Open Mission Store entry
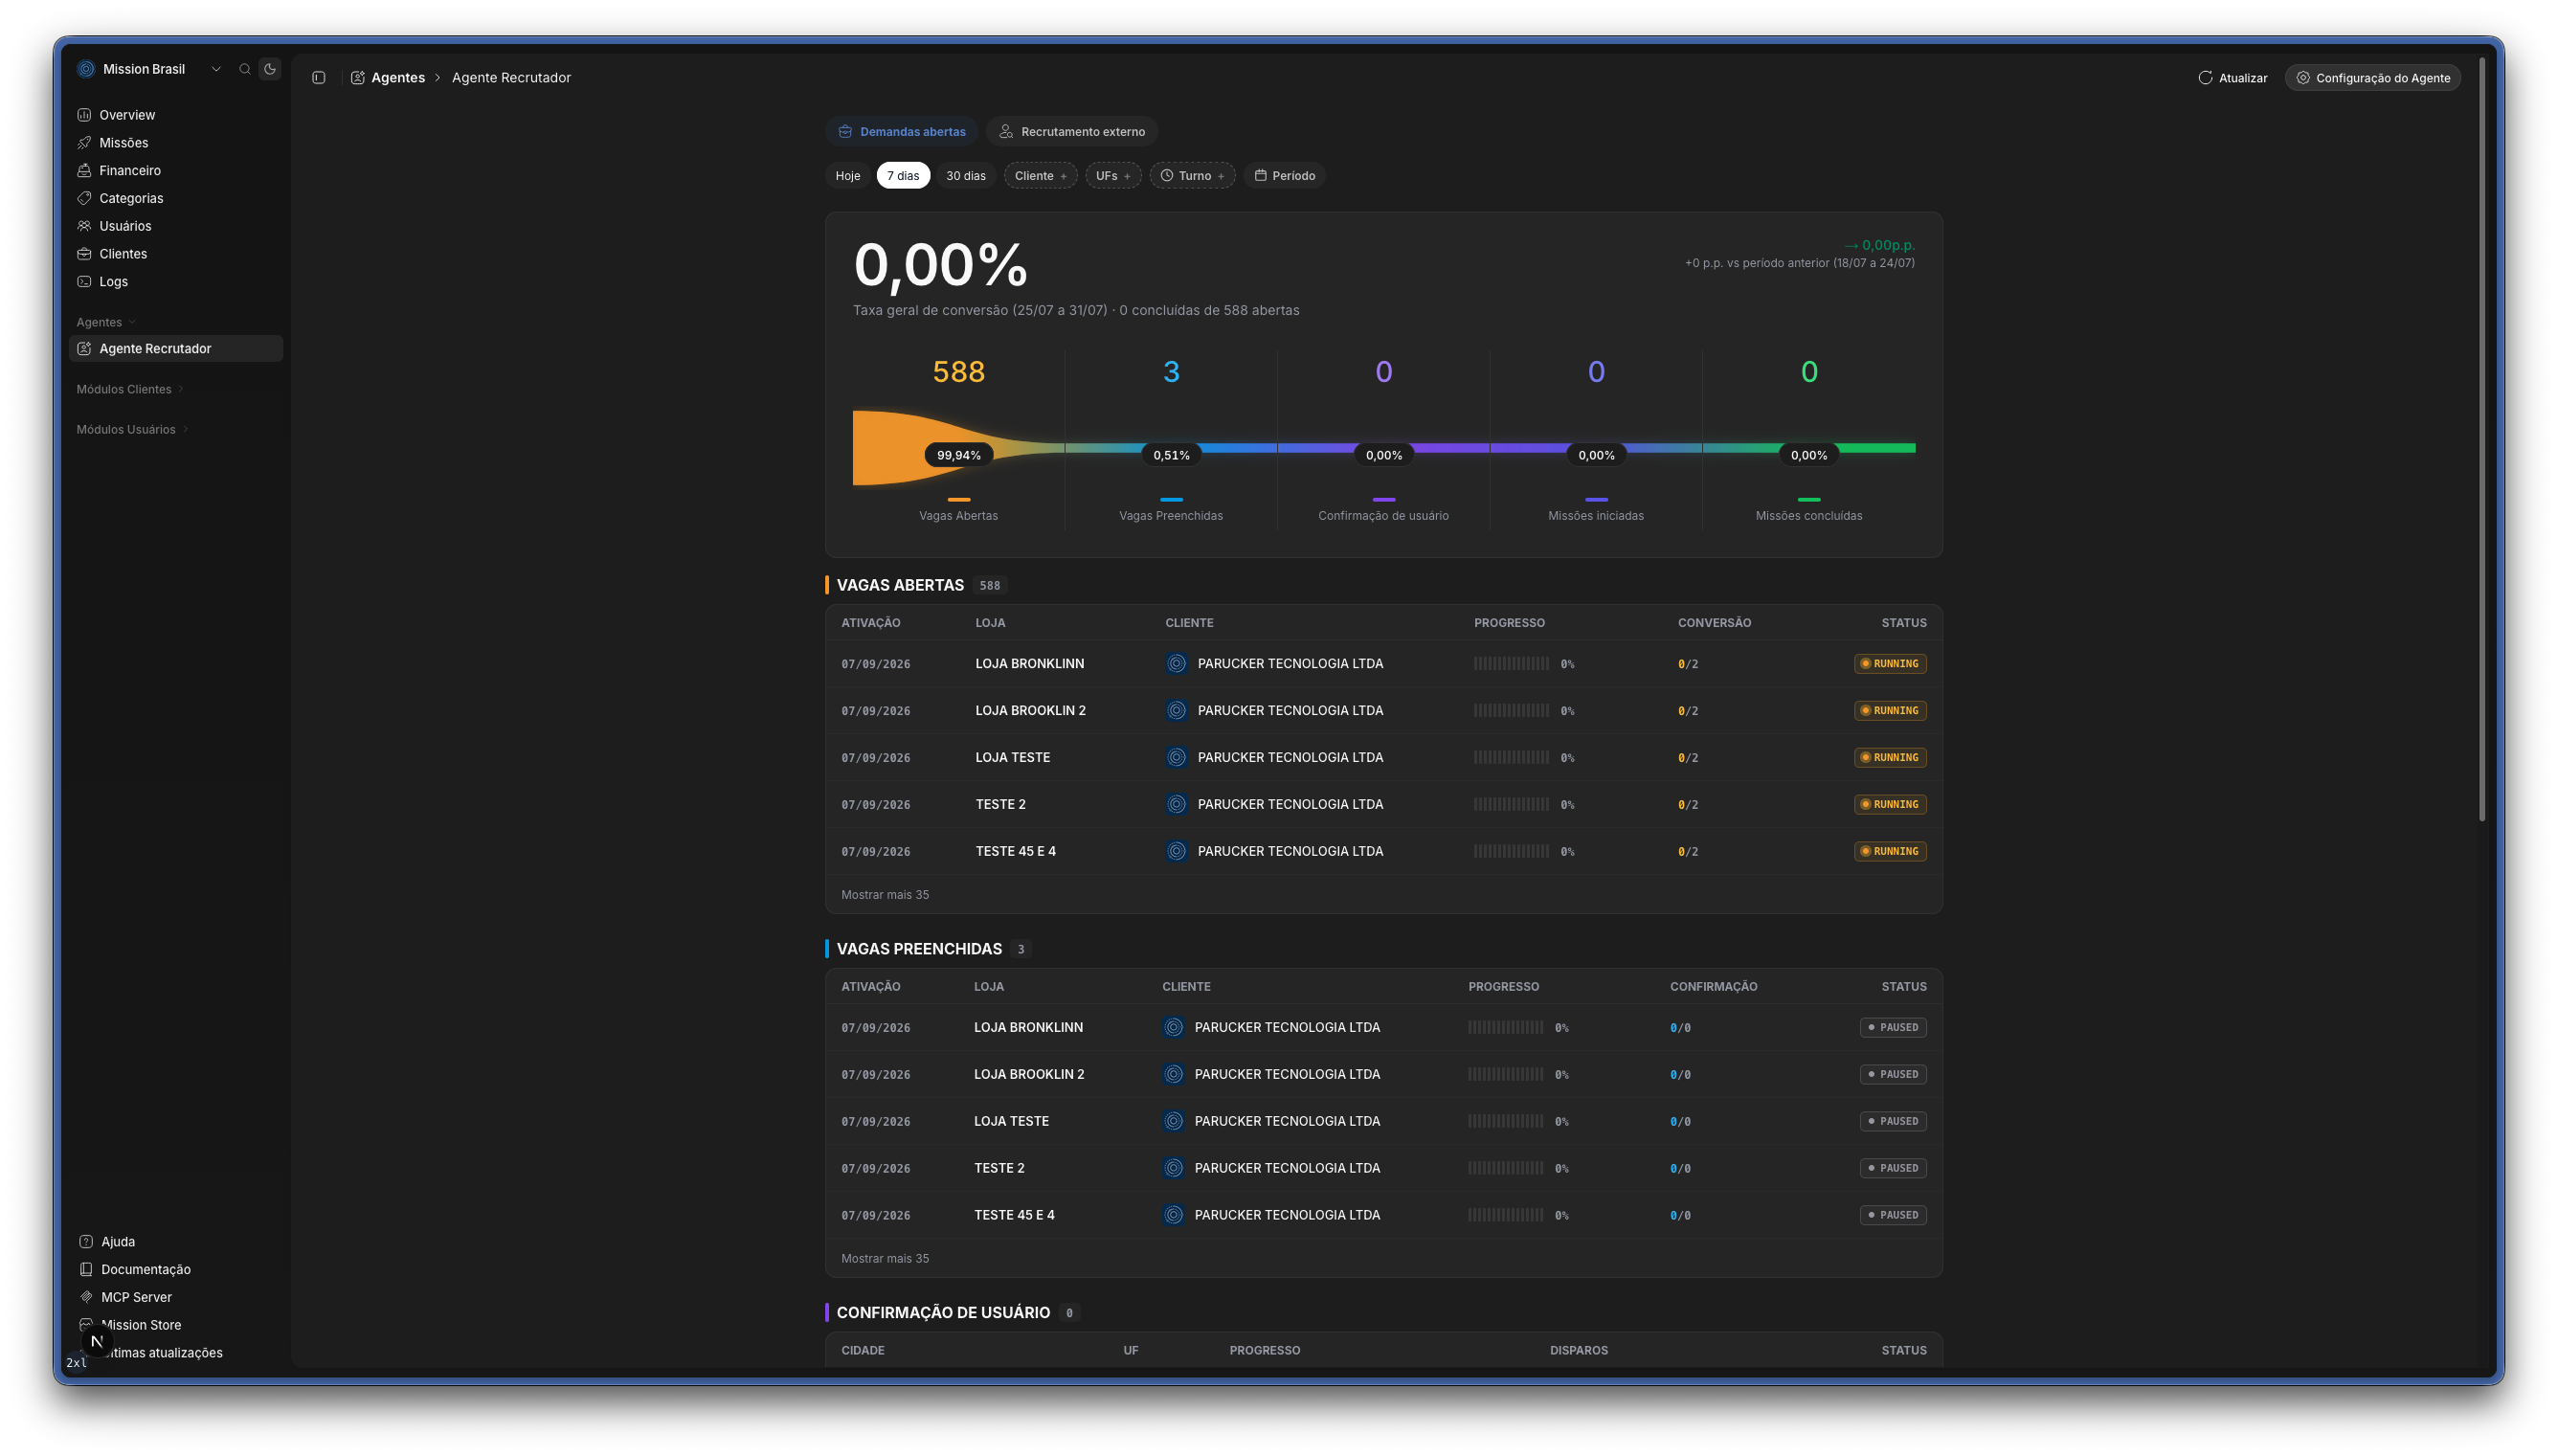 [x=141, y=1326]
